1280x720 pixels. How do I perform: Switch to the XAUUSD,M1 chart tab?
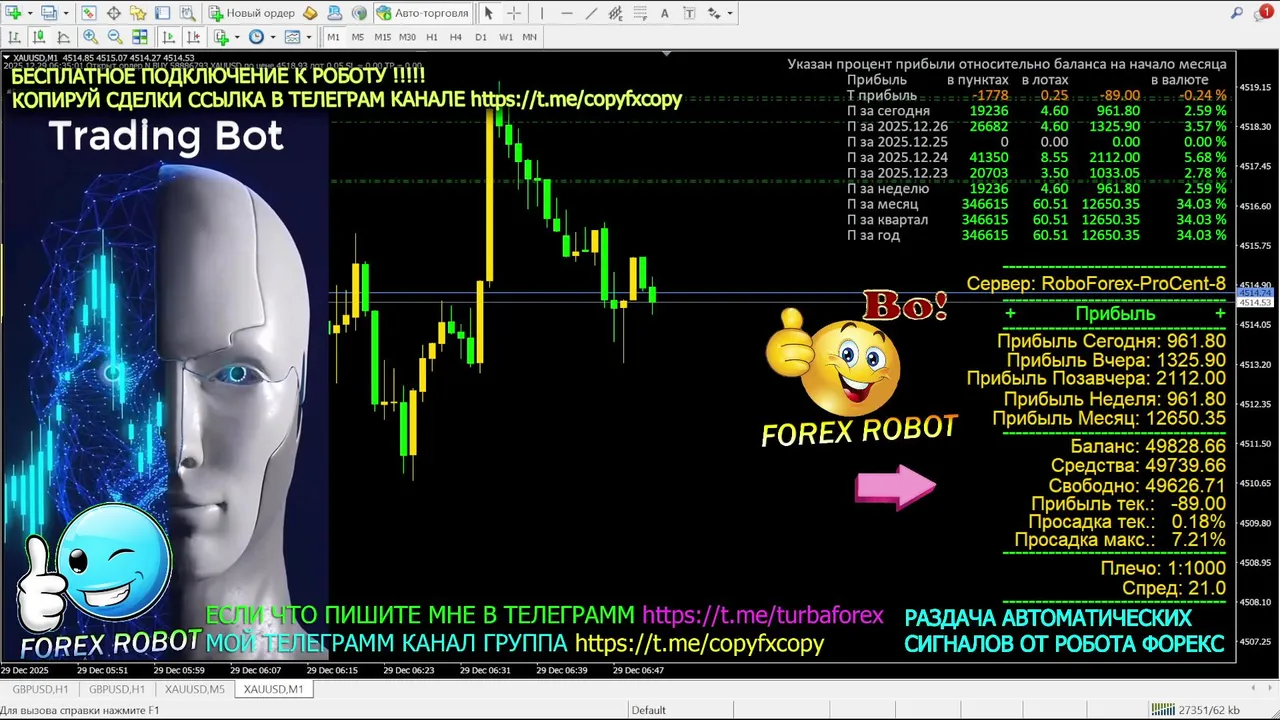[x=273, y=689]
